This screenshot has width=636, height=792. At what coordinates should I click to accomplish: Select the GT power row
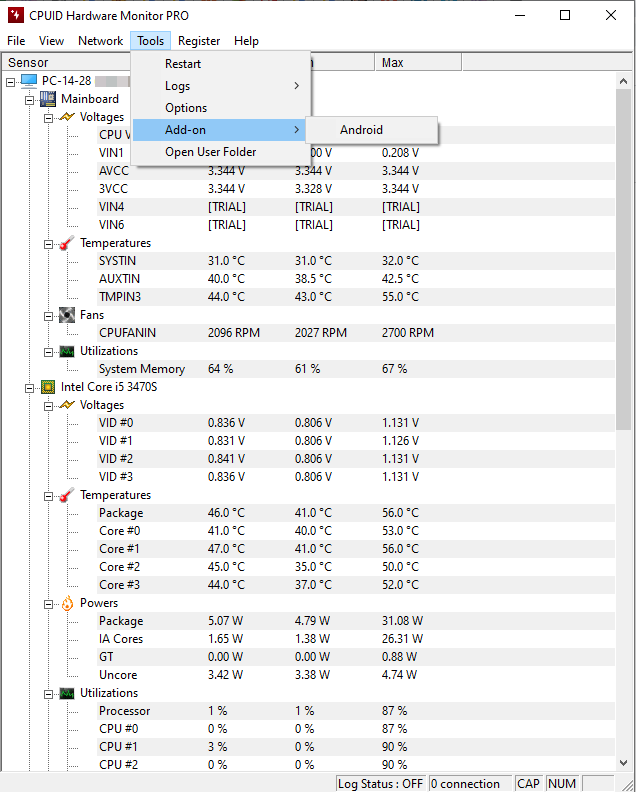point(356,657)
